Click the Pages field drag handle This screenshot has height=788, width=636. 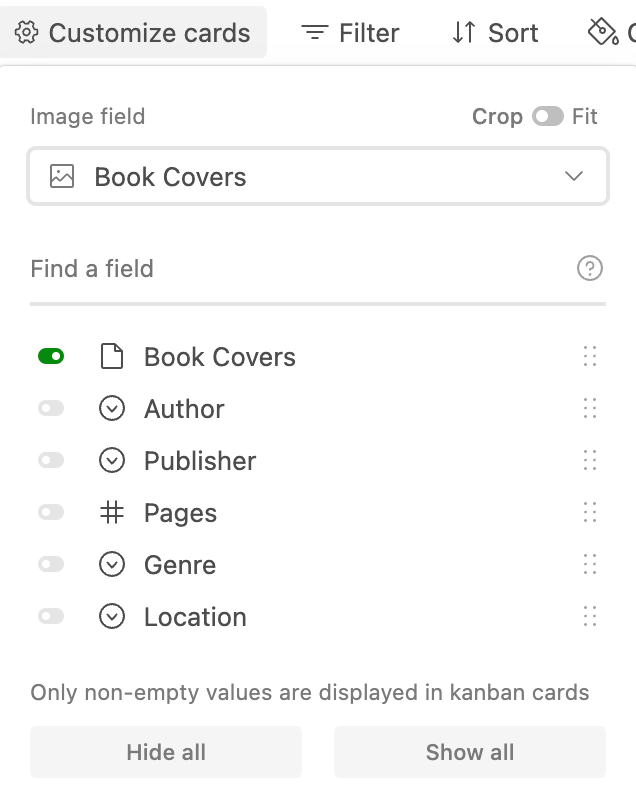590,513
